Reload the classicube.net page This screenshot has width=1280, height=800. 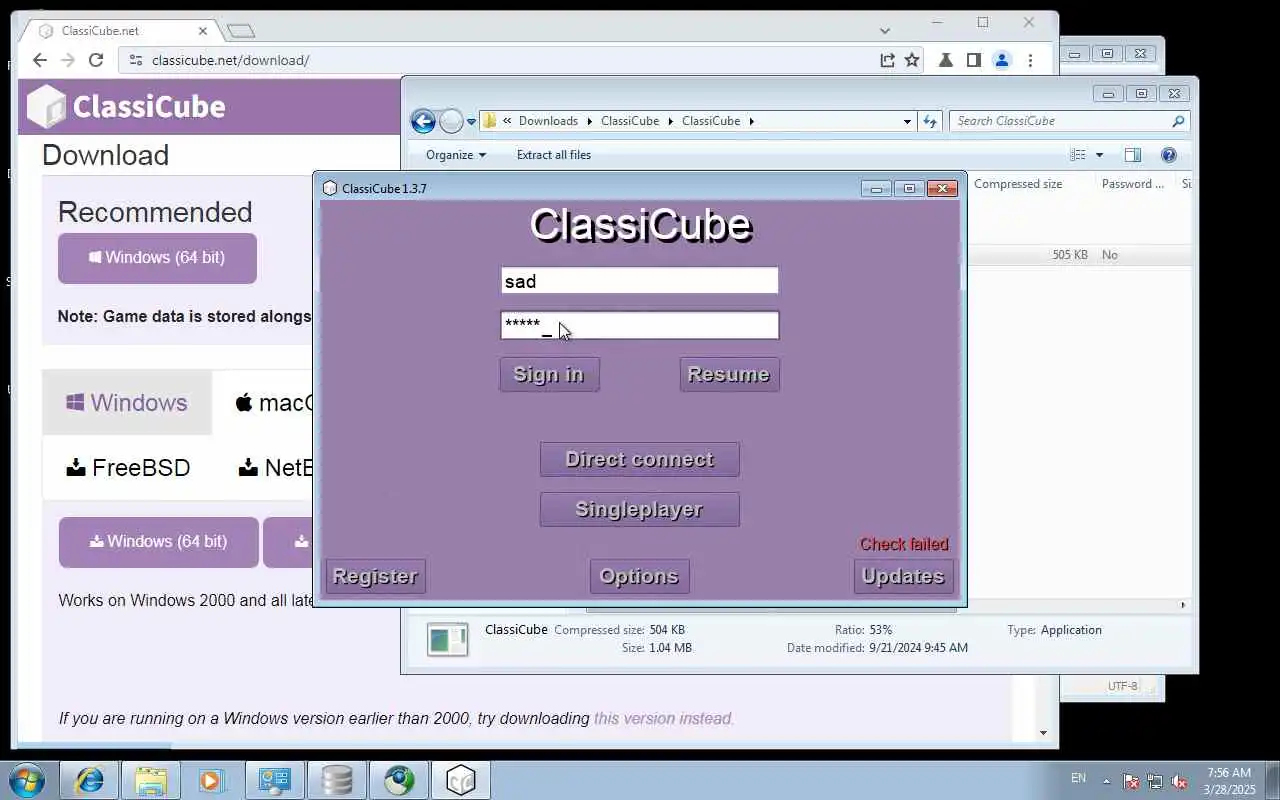(96, 60)
